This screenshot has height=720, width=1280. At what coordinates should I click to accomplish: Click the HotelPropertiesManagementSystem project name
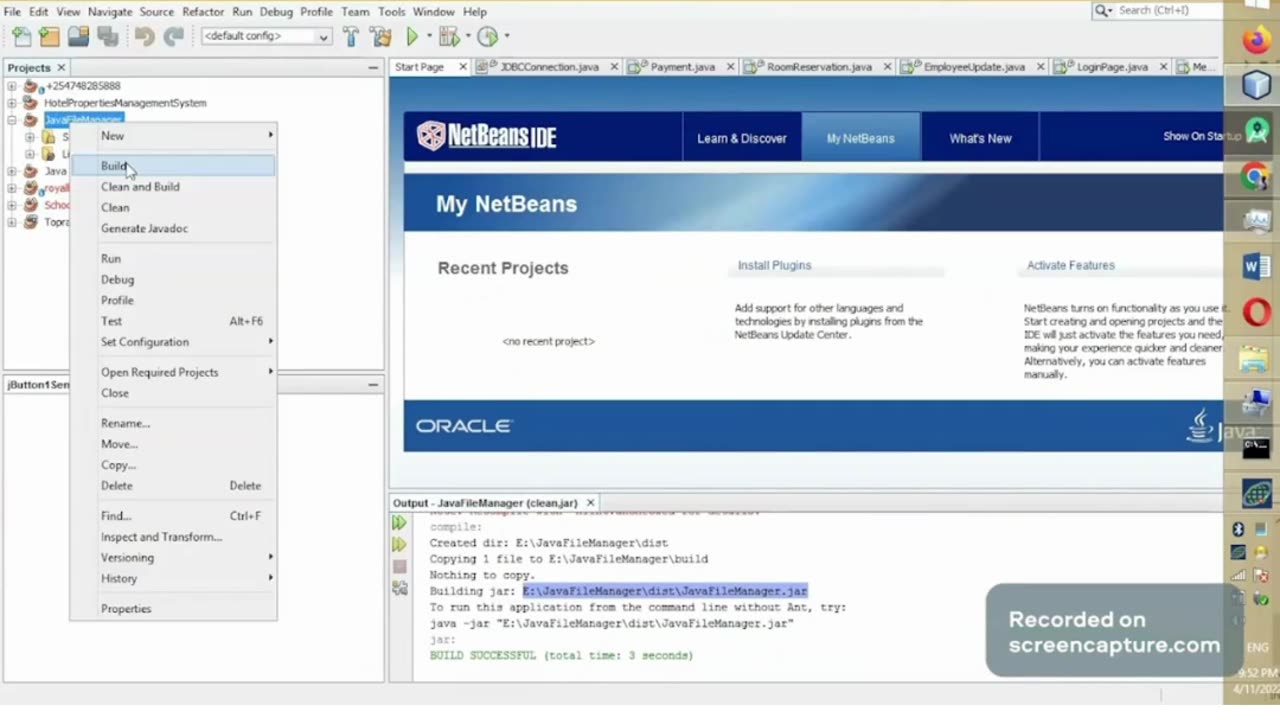pyautogui.click(x=125, y=103)
